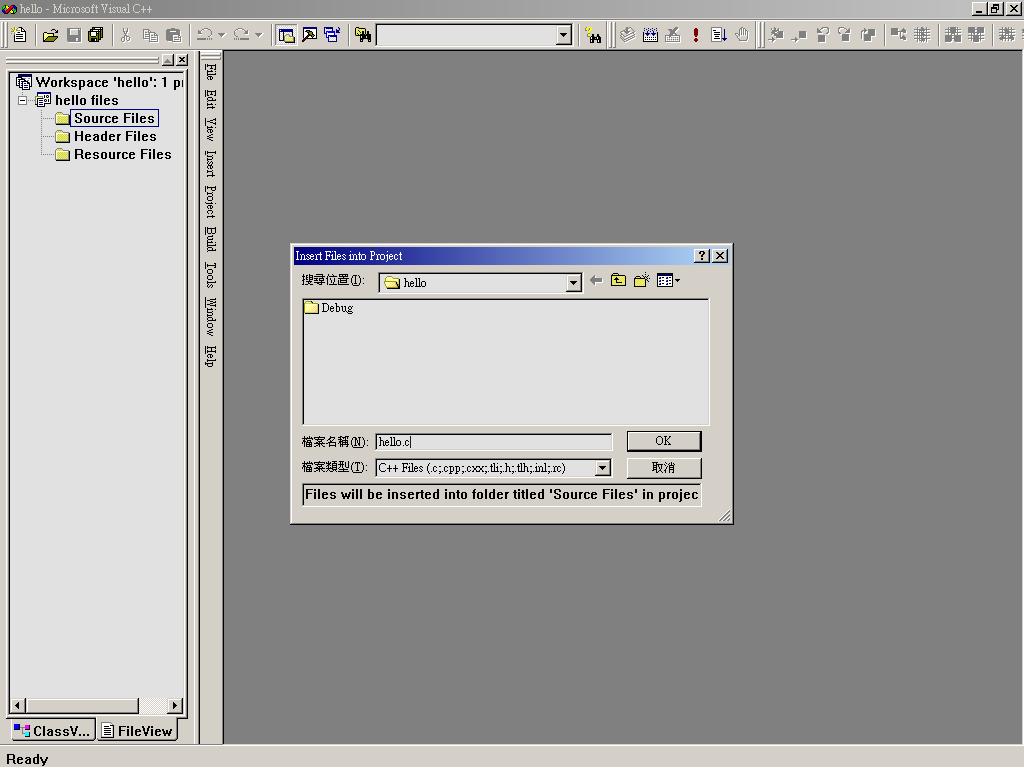The image size is (1024, 768).
Task: Click the workspace scrollbar left arrow
Action: click(18, 706)
